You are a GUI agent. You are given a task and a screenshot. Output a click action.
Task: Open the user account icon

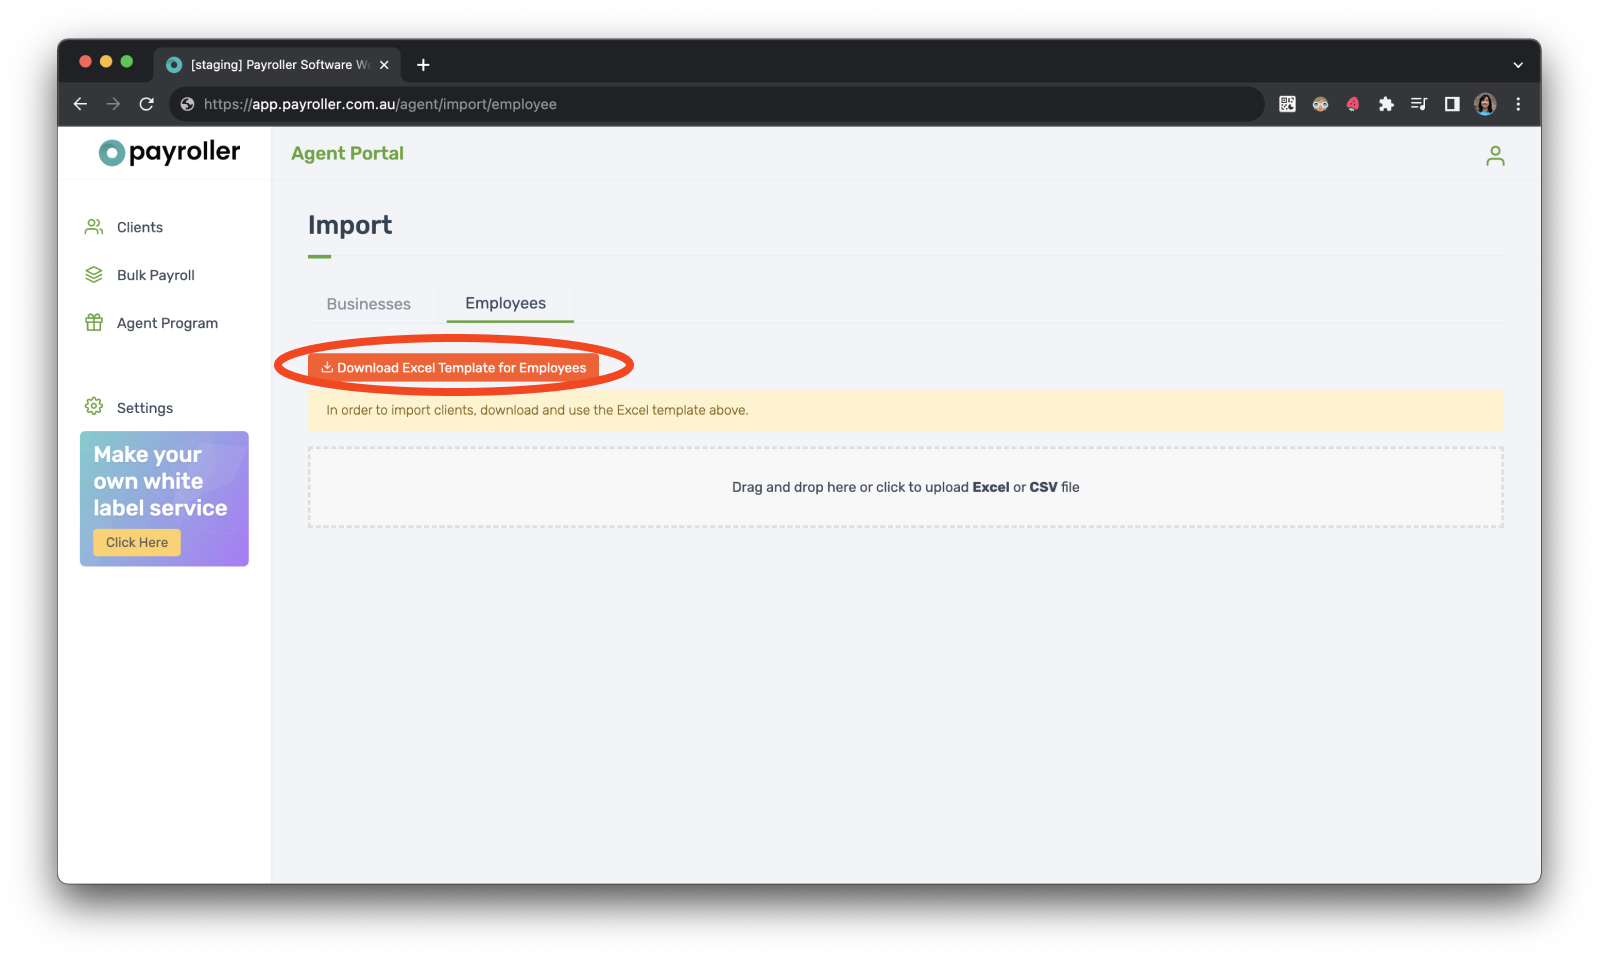(x=1495, y=156)
